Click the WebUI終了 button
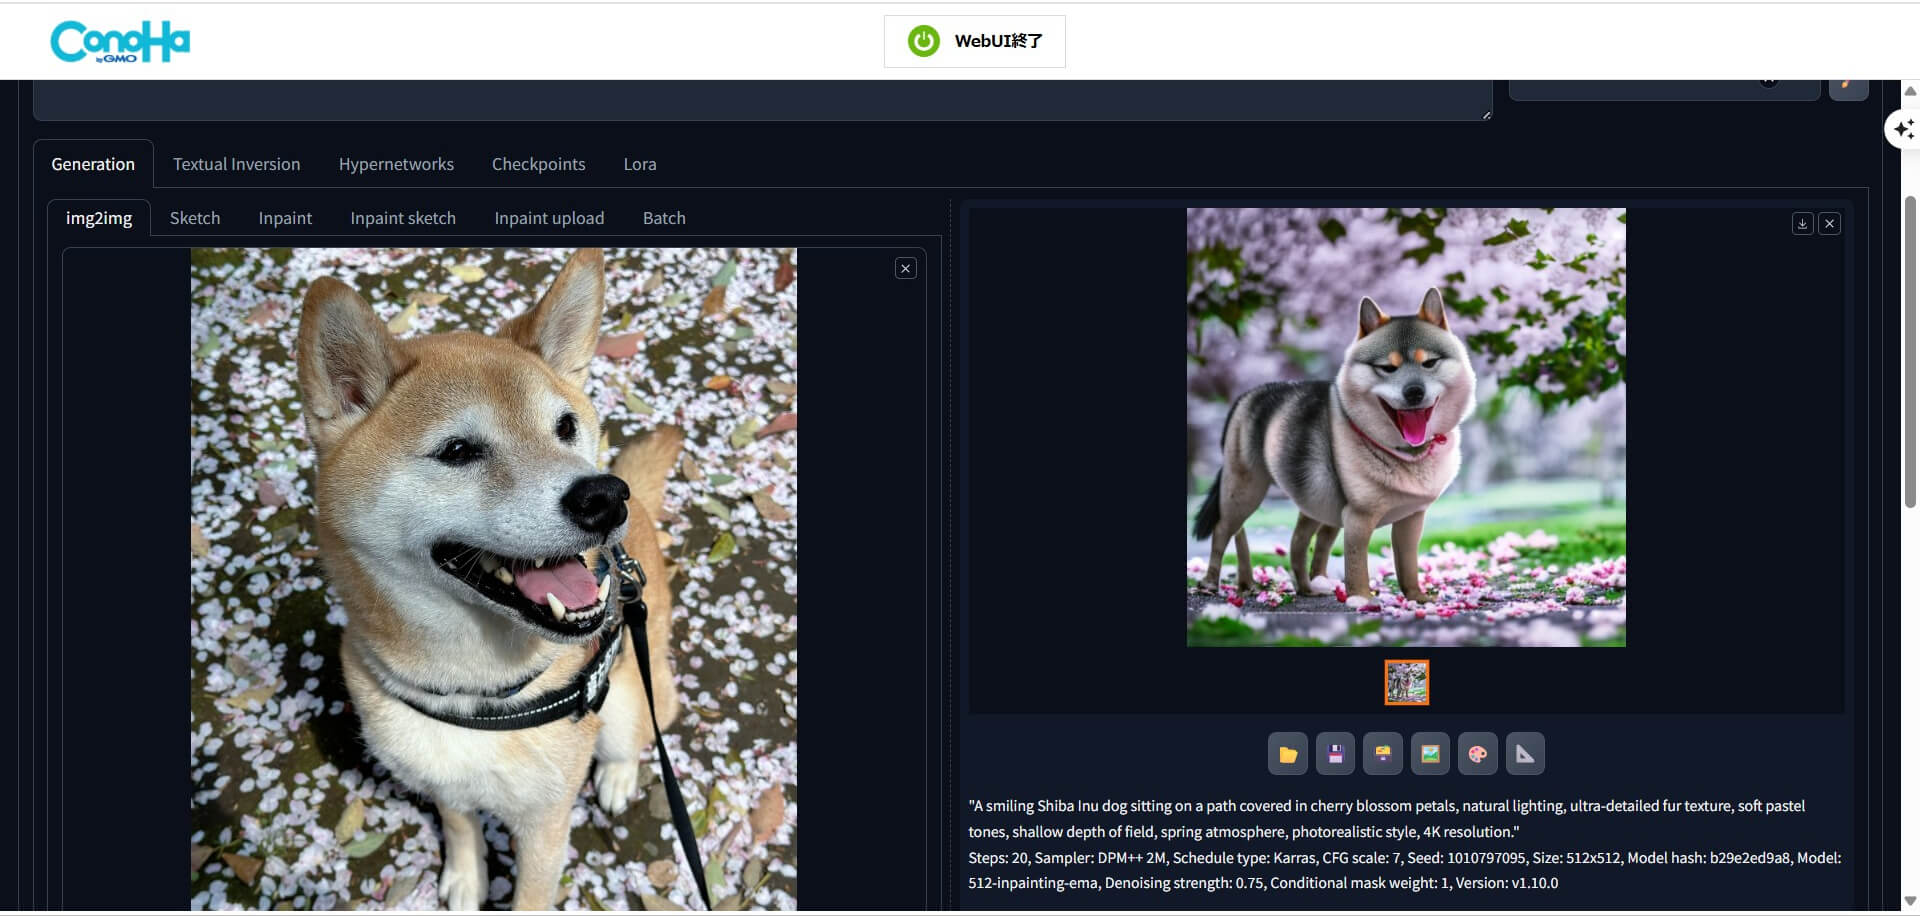This screenshot has width=1920, height=916. 975,41
